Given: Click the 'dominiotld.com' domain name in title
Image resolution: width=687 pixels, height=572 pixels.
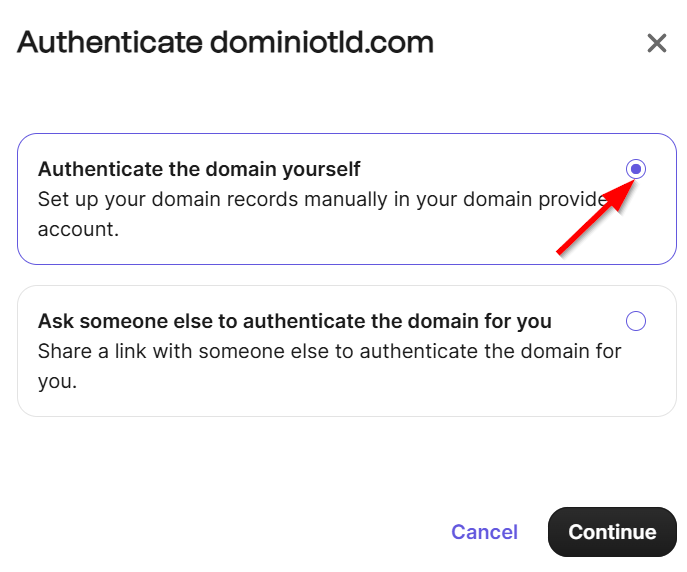Looking at the screenshot, I should click(x=321, y=43).
